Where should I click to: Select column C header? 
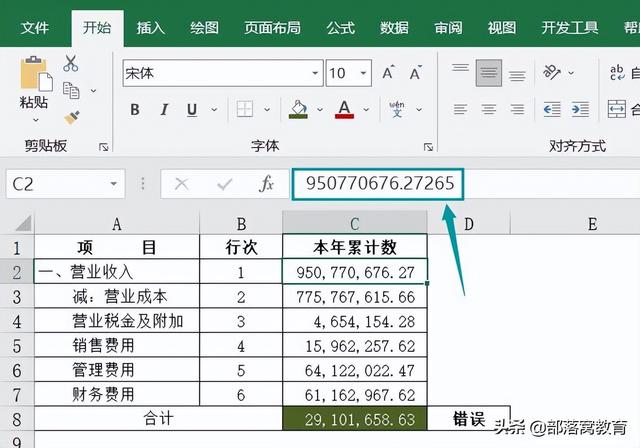(355, 224)
